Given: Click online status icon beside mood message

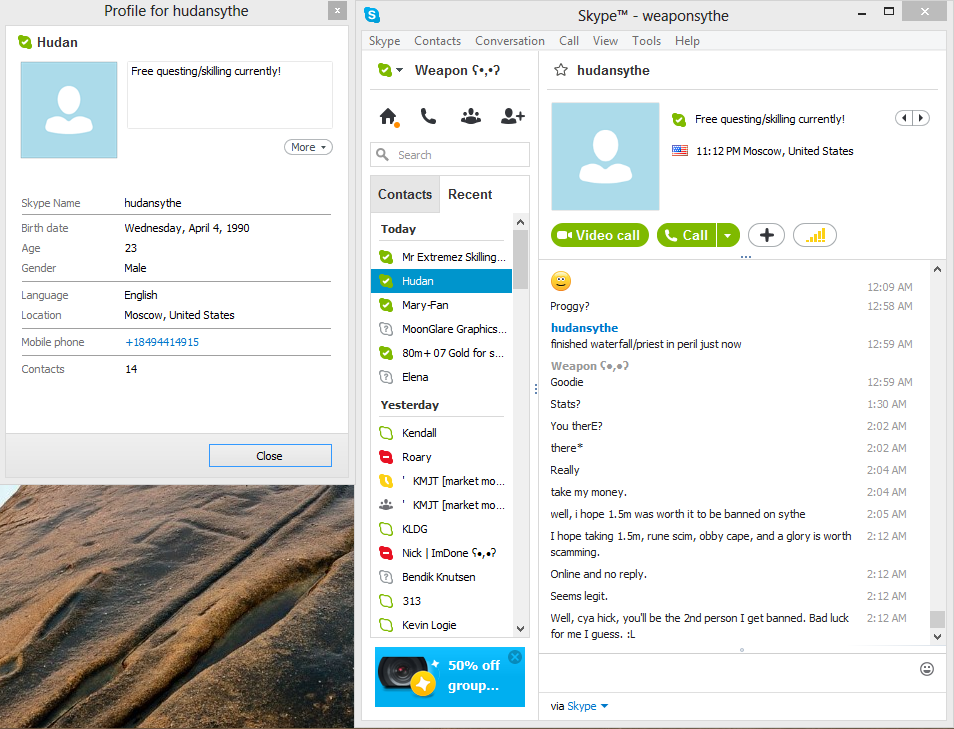Looking at the screenshot, I should pos(679,119).
